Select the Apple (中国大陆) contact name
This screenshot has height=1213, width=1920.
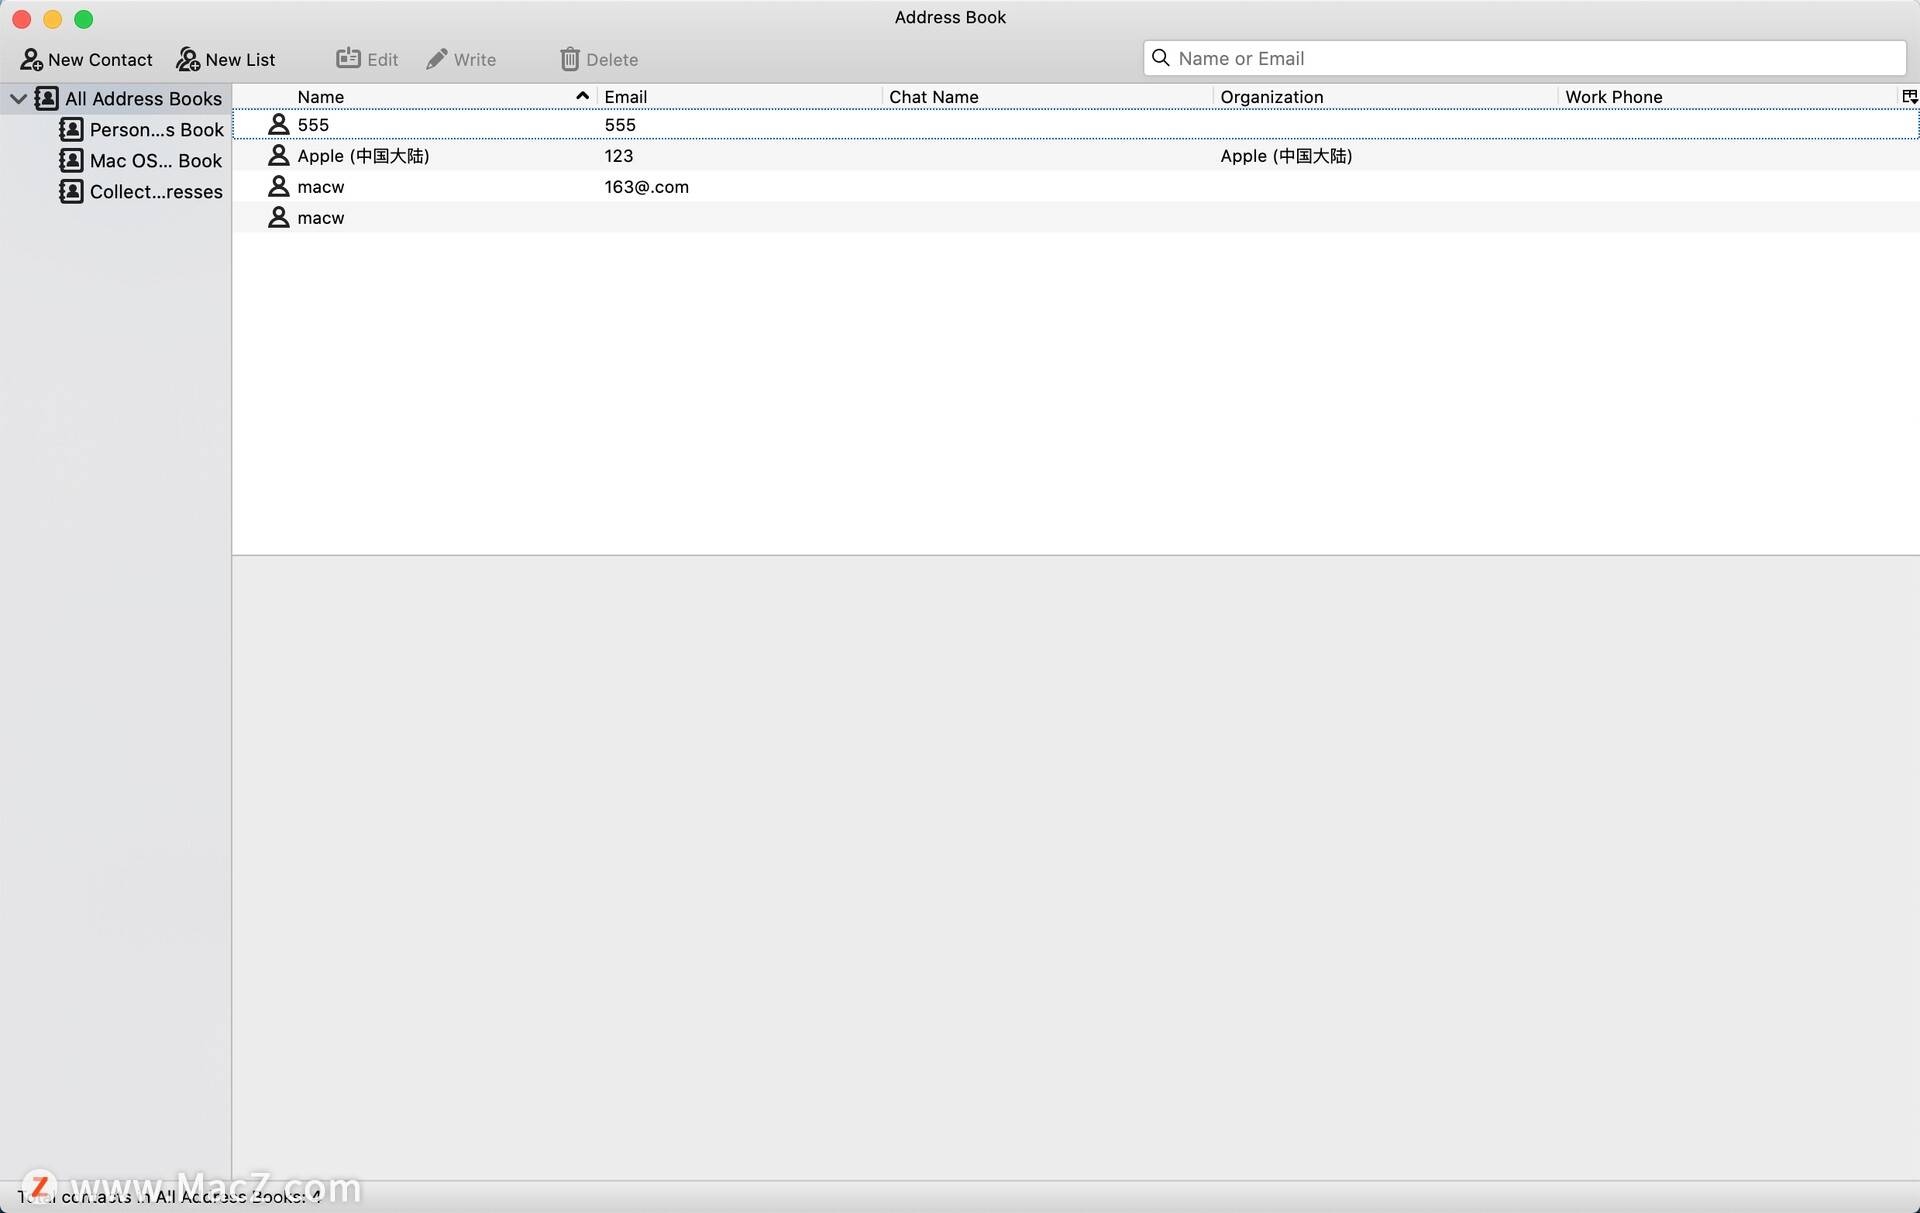point(363,155)
